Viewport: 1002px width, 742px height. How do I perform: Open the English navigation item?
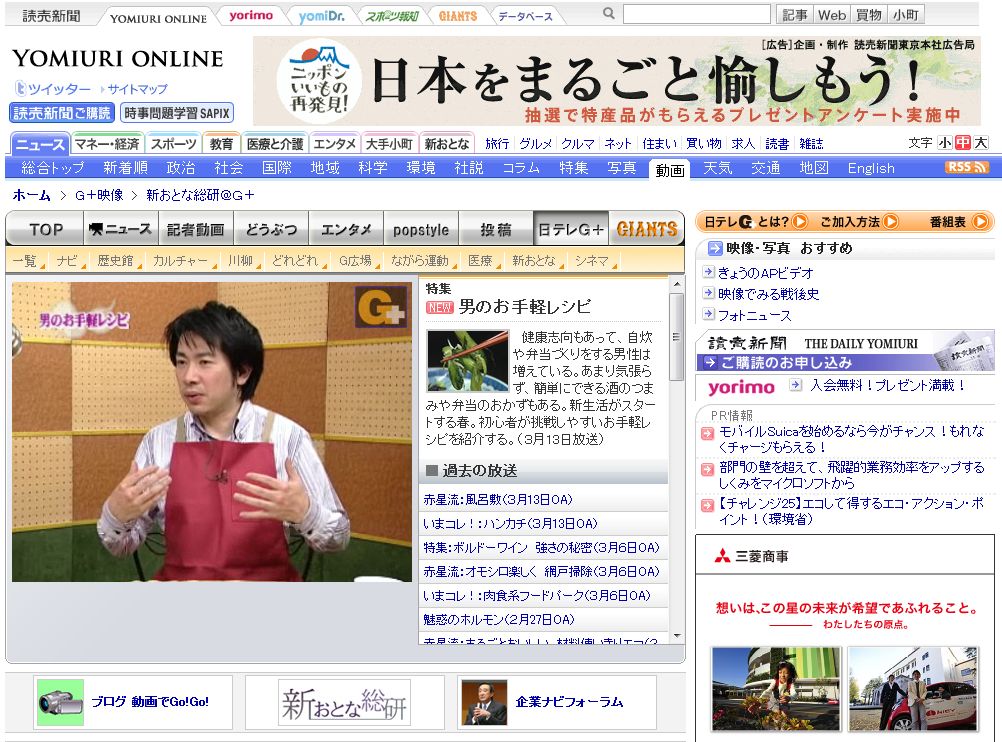870,168
